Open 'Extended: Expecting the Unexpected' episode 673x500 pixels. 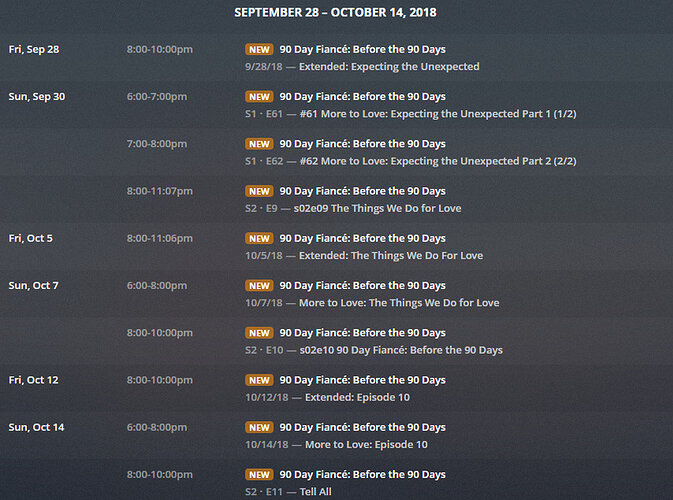[x=389, y=67]
